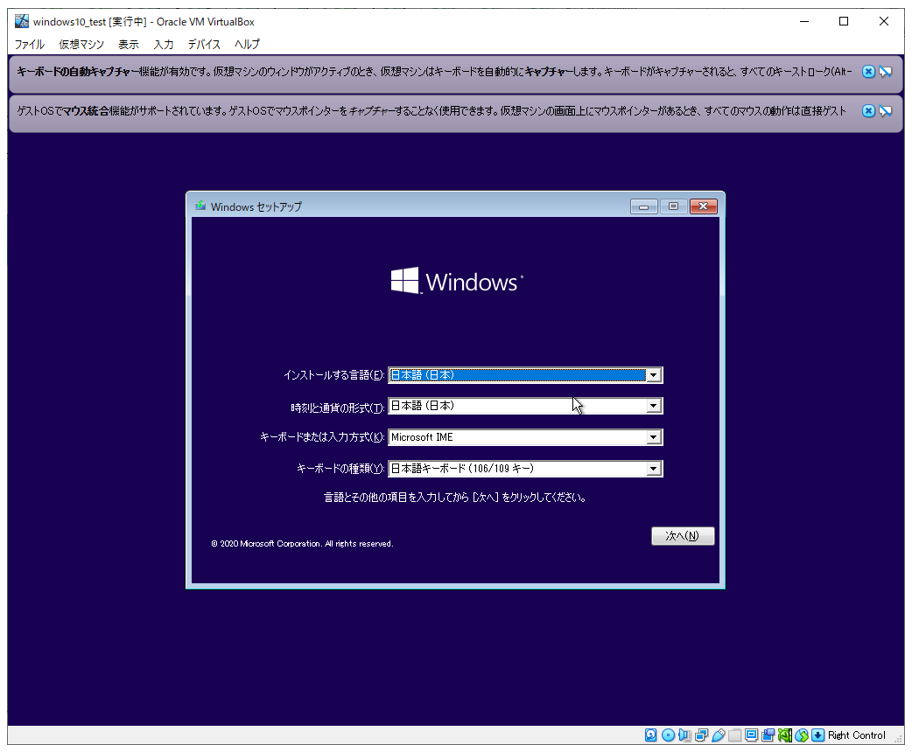Close the VirtualBox window

pyautogui.click(x=883, y=22)
